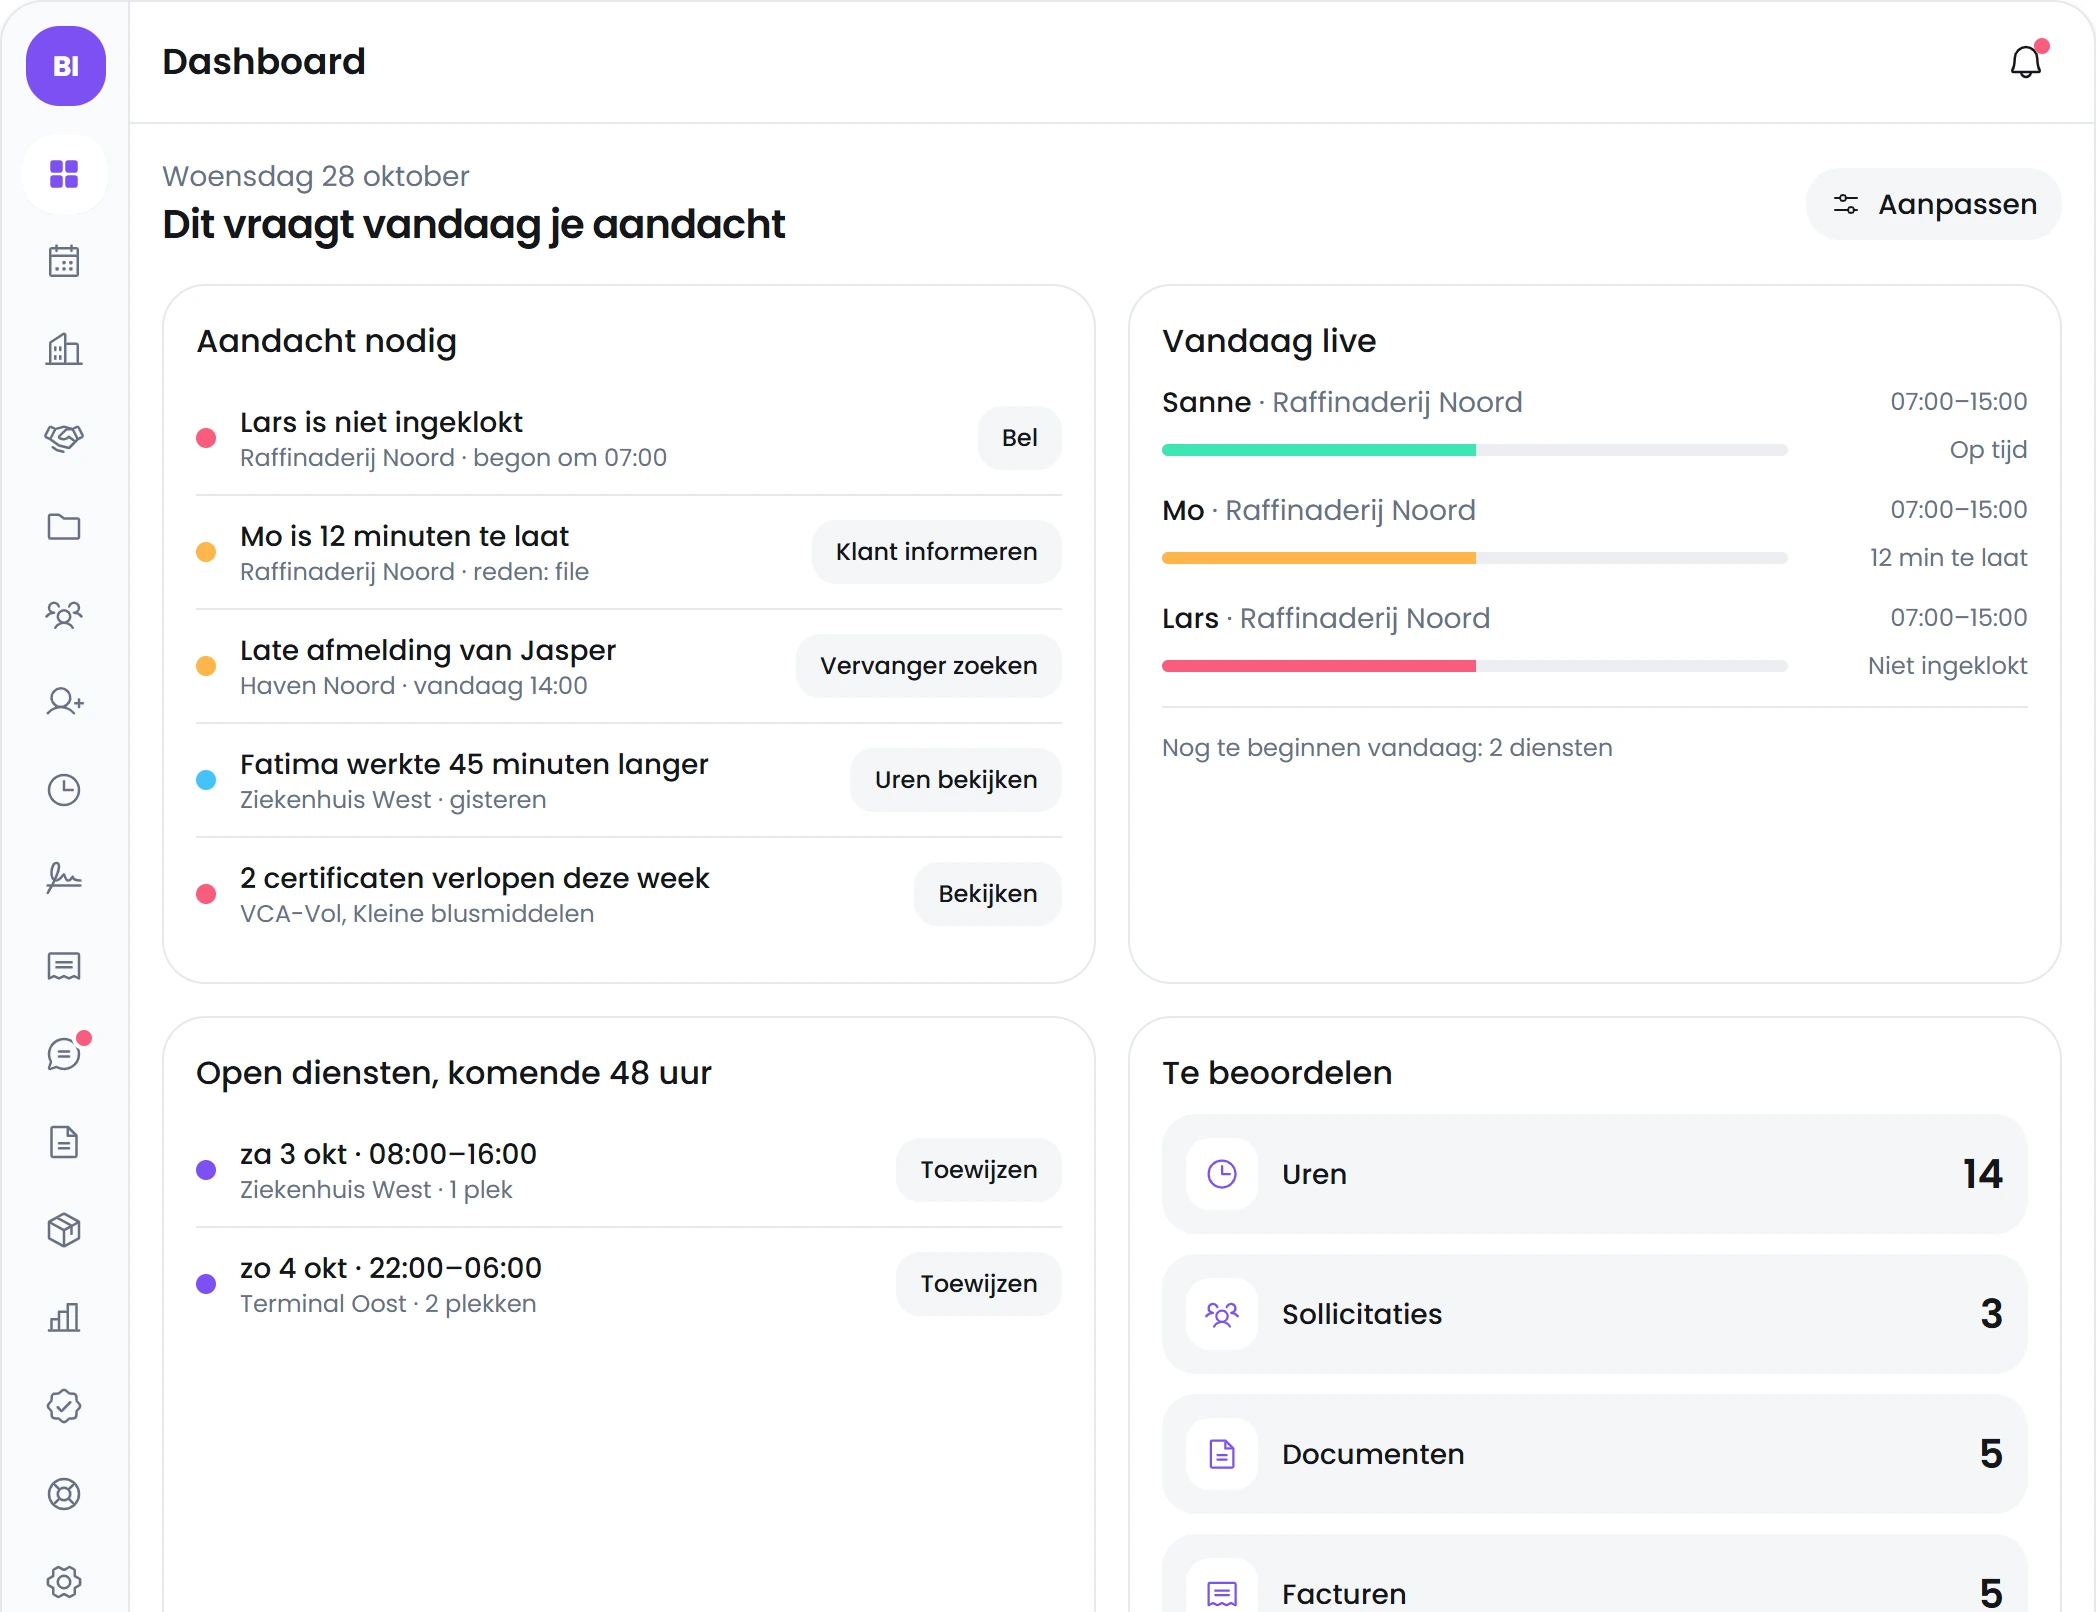2096x1612 pixels.
Task: Open the clock icon in sidebar
Action: point(64,790)
